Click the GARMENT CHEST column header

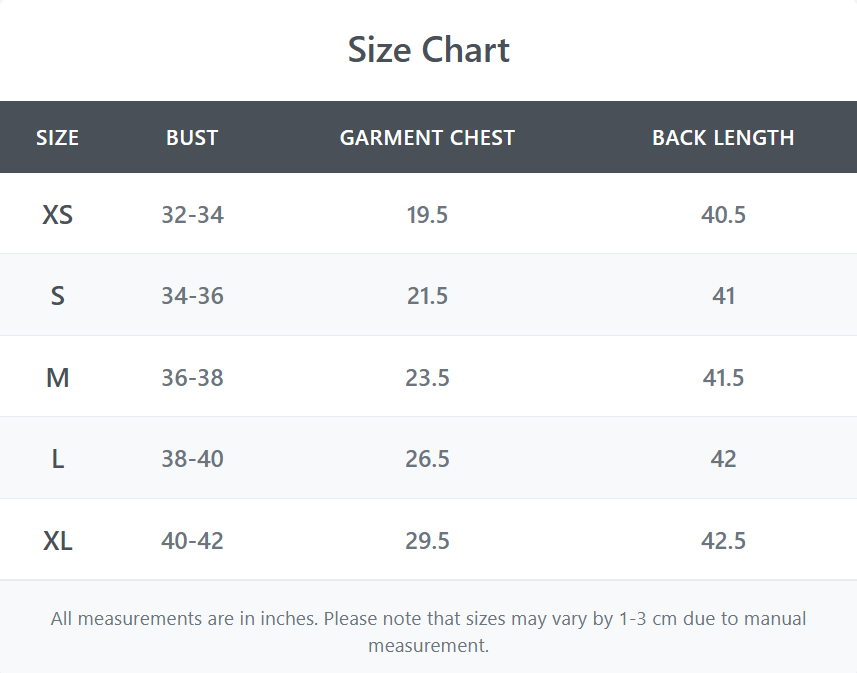[x=427, y=138]
